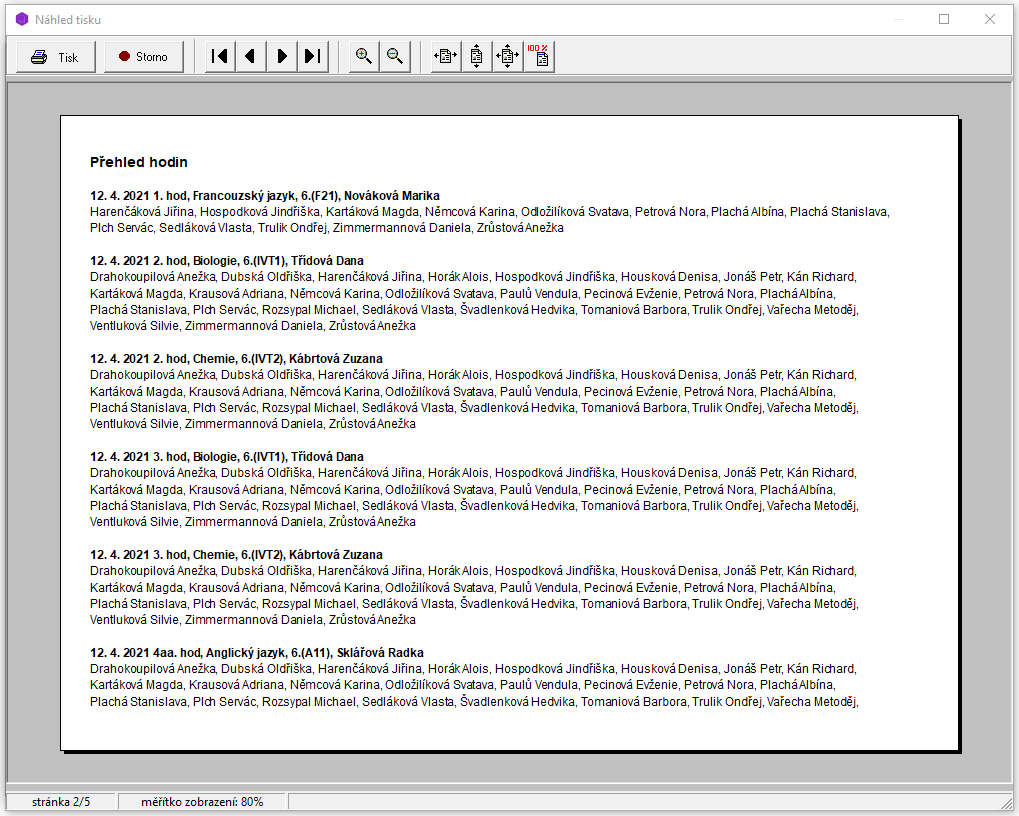Zoom out with the minus magnifier
This screenshot has height=816, width=1019.
[395, 57]
